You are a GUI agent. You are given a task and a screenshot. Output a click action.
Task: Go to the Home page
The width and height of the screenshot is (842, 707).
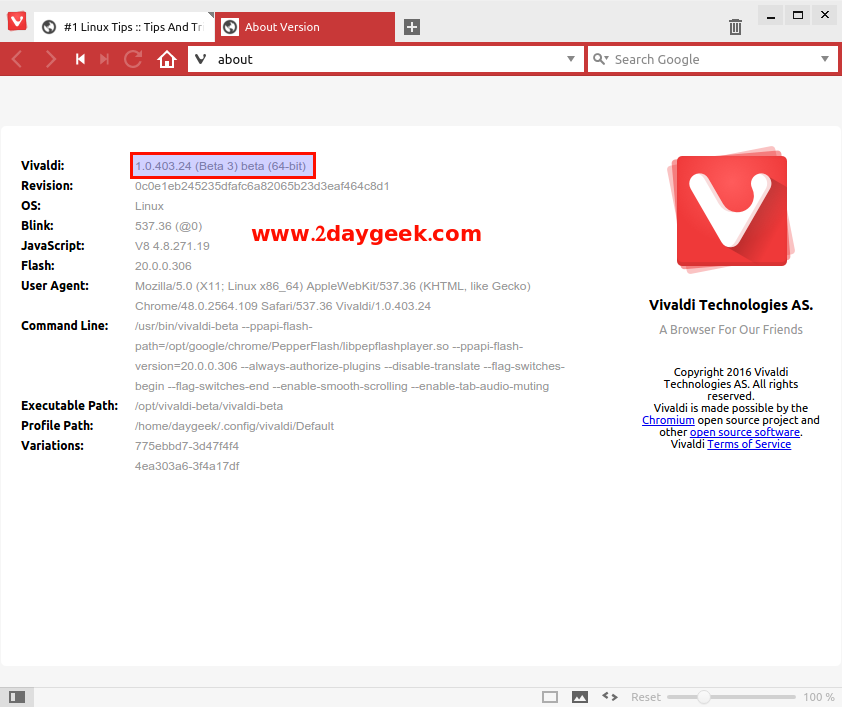point(167,60)
